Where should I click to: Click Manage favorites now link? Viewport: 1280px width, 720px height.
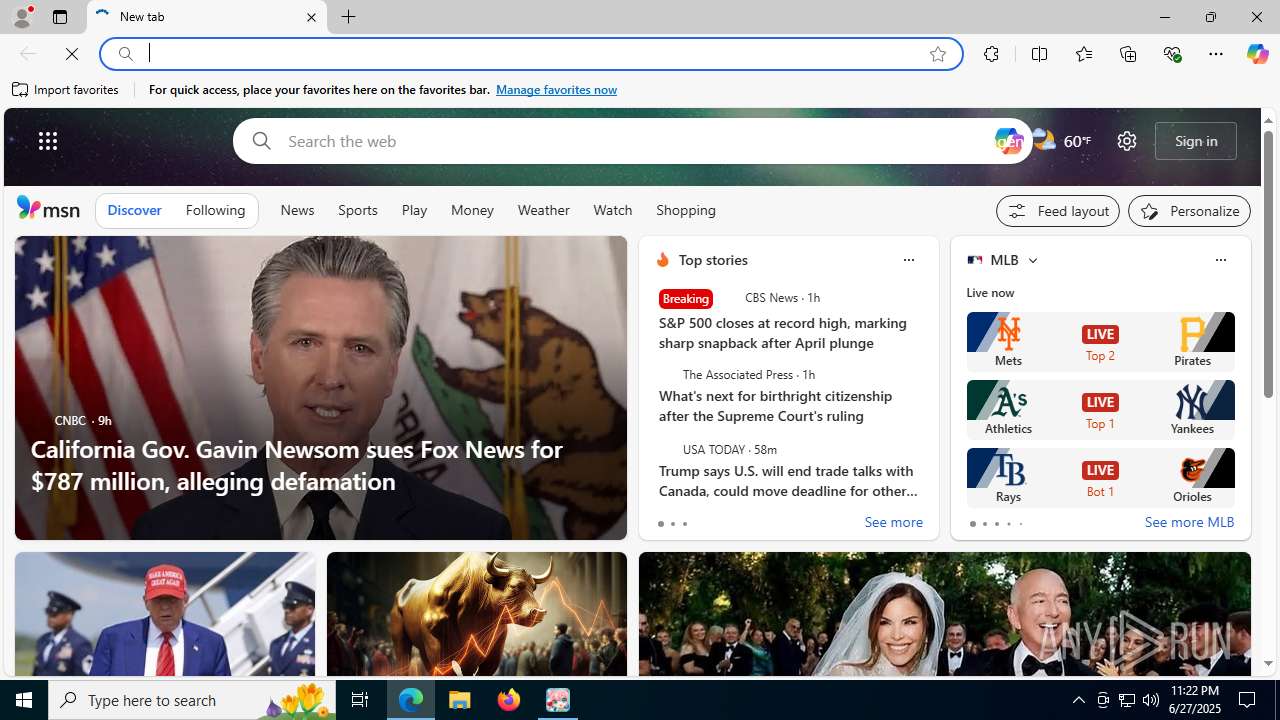coord(556,90)
